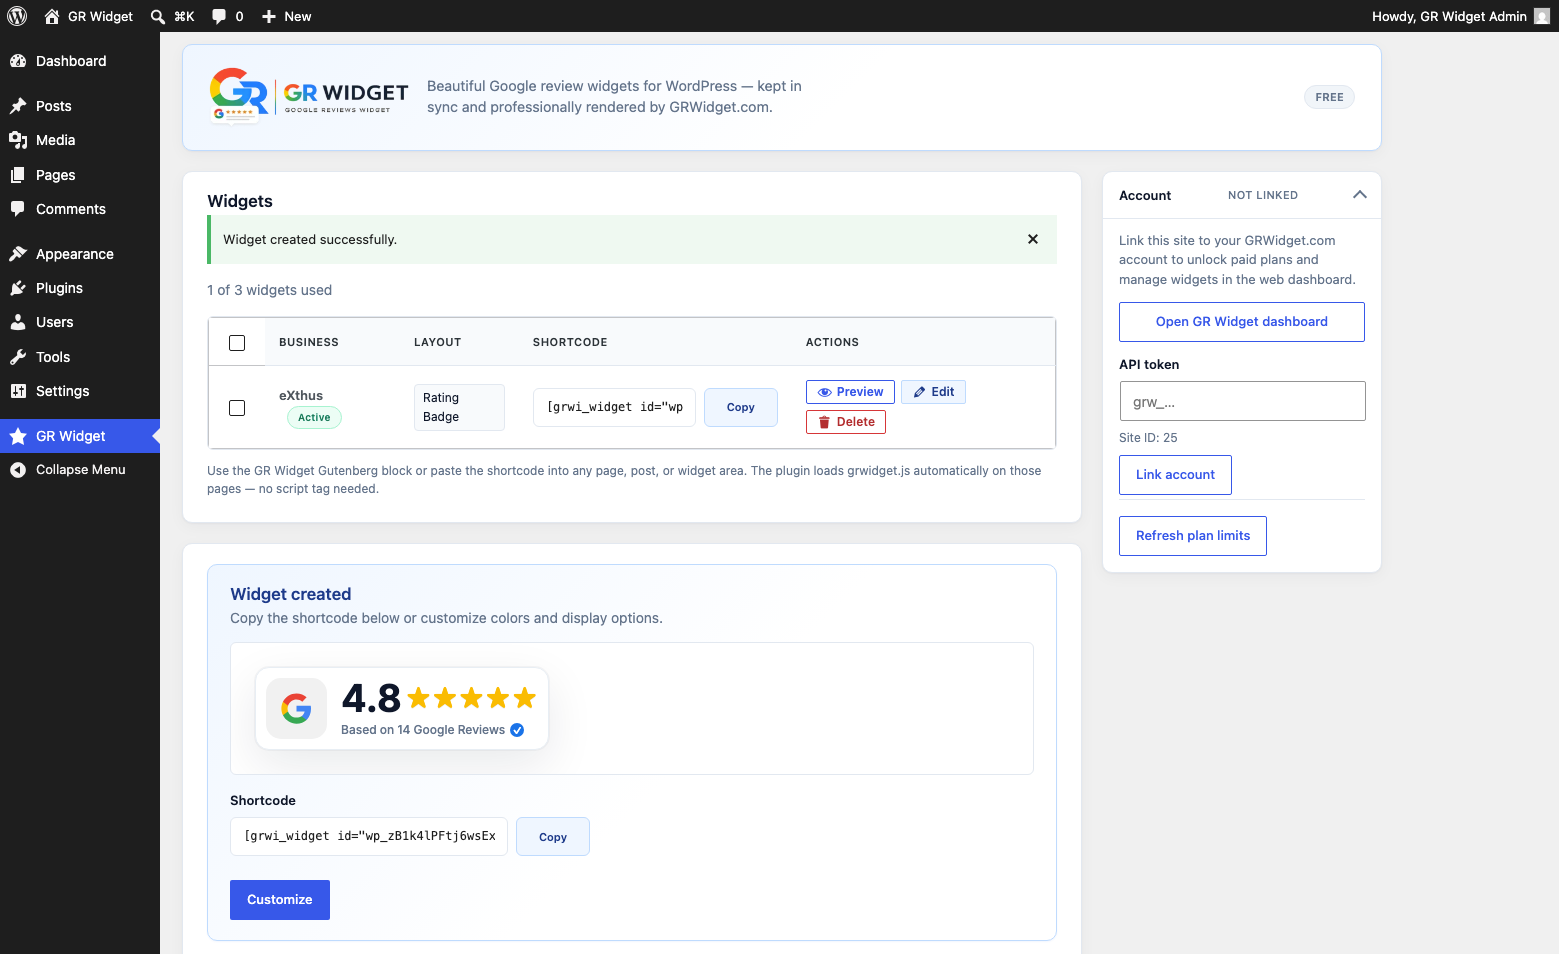The width and height of the screenshot is (1559, 954).
Task: Click the GR Widget star icon
Action: point(18,436)
